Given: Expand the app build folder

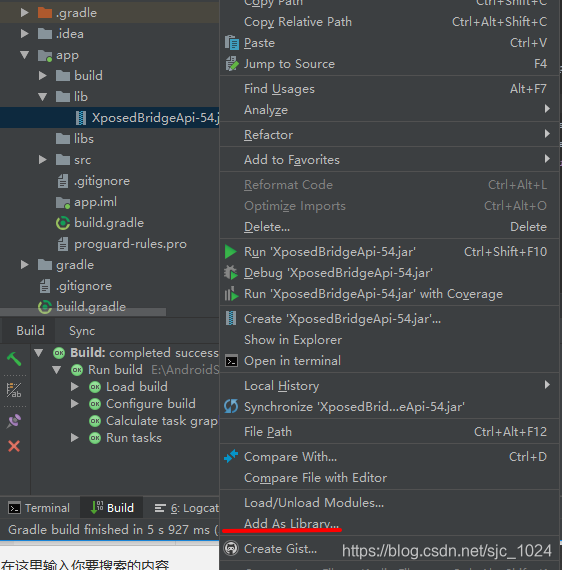Looking at the screenshot, I should pos(43,76).
